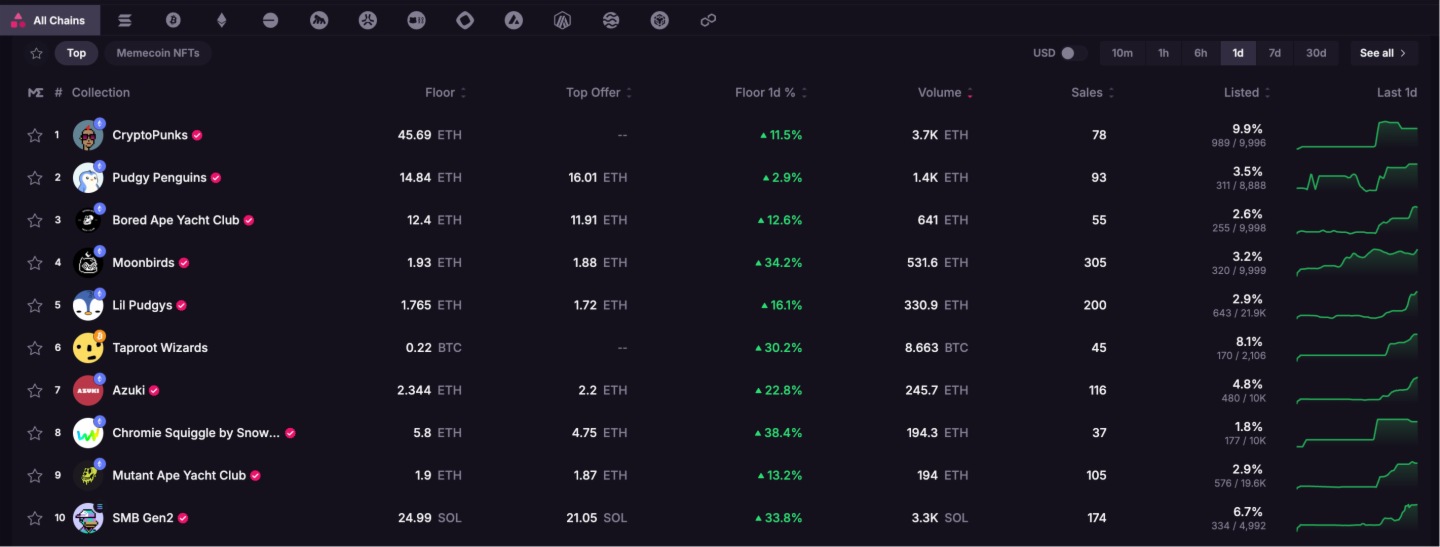Filter by the Ethereum chain icon
Image resolution: width=1440 pixels, height=547 pixels.
pyautogui.click(x=222, y=20)
